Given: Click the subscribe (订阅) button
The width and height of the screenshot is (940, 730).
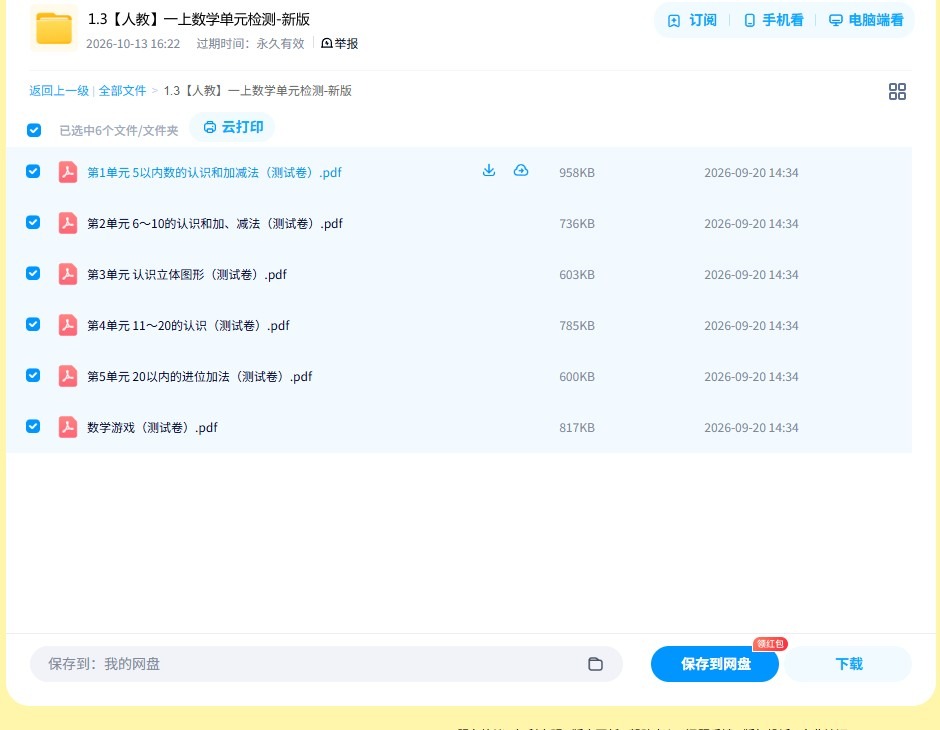Looking at the screenshot, I should (692, 20).
